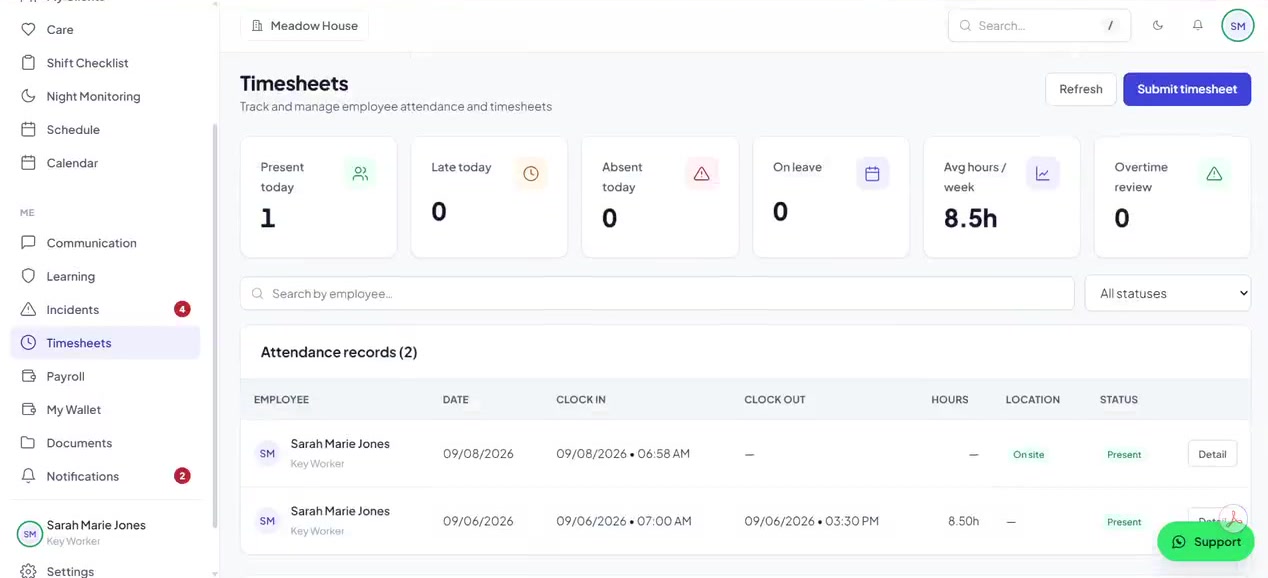Select Timesheets in the sidebar
Screen dimensions: 1268x578
pyautogui.click(x=105, y=343)
